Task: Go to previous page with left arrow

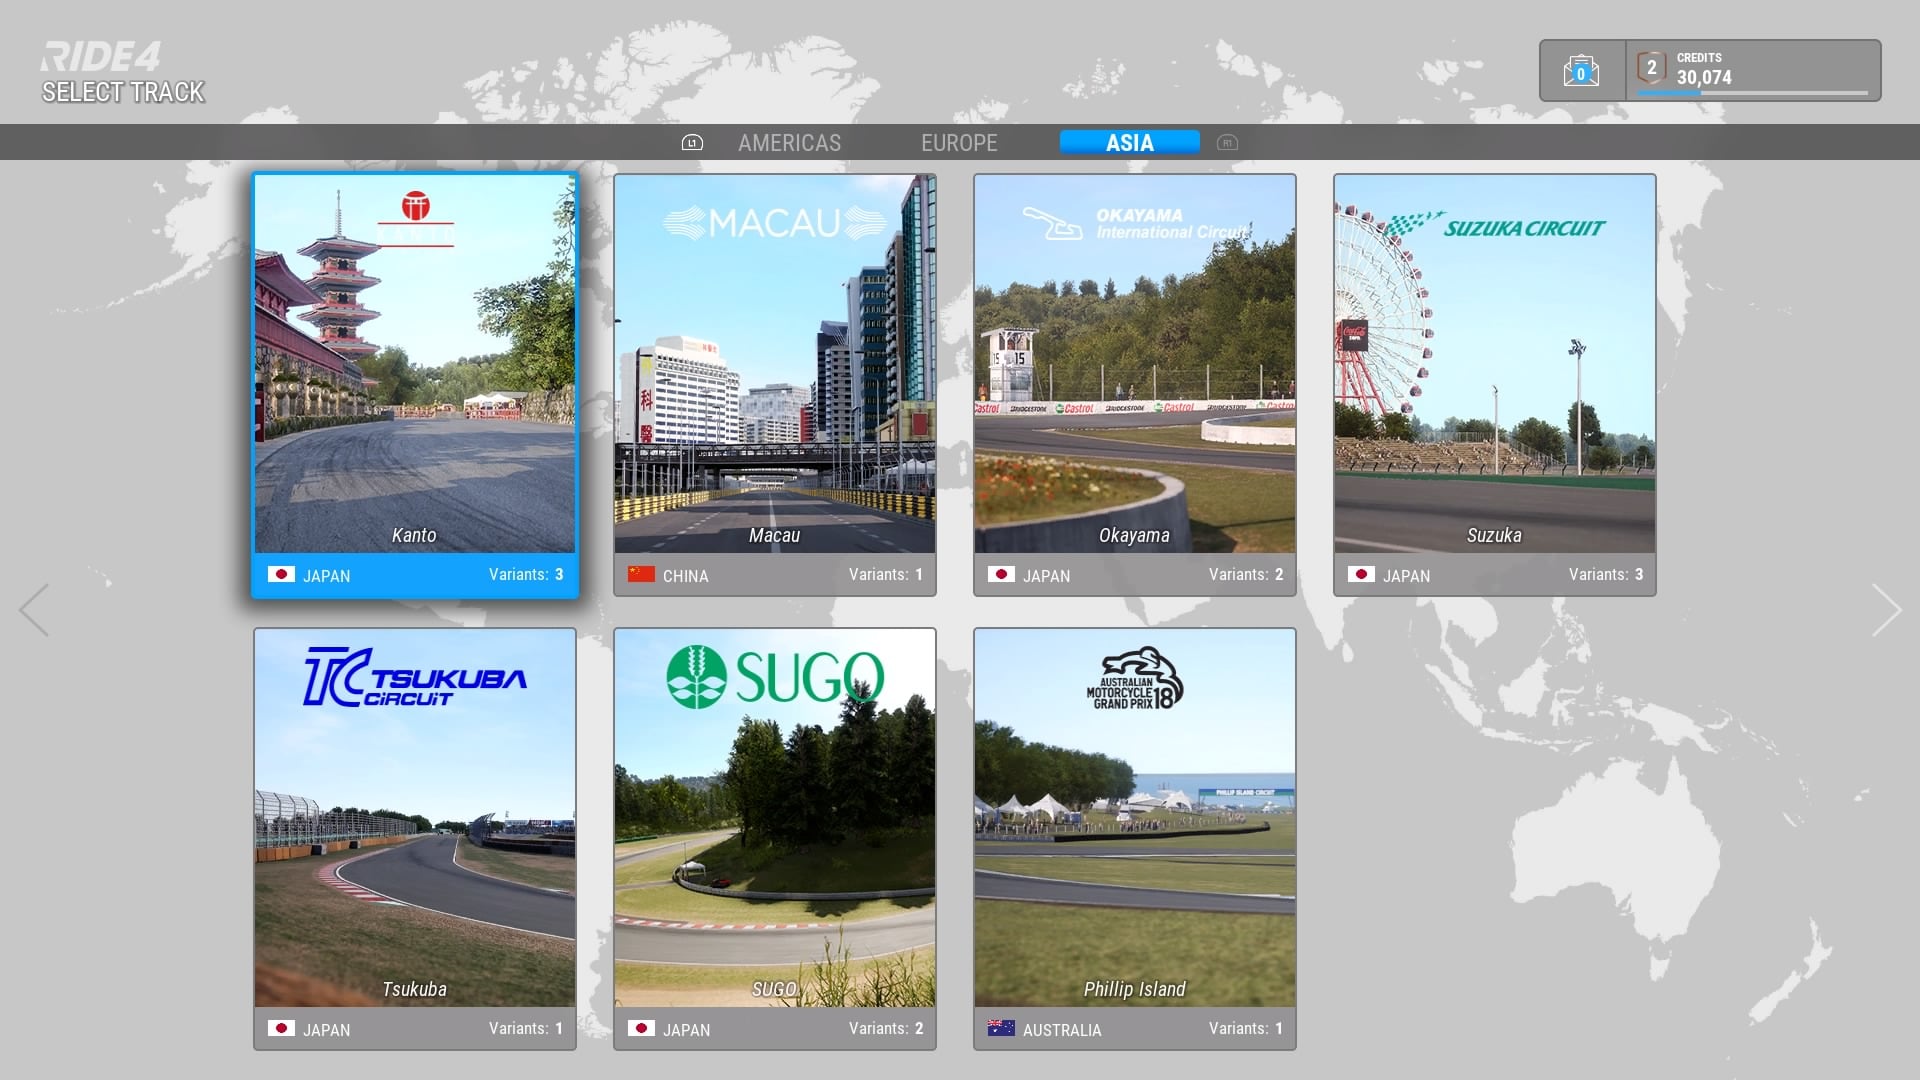Action: (35, 610)
